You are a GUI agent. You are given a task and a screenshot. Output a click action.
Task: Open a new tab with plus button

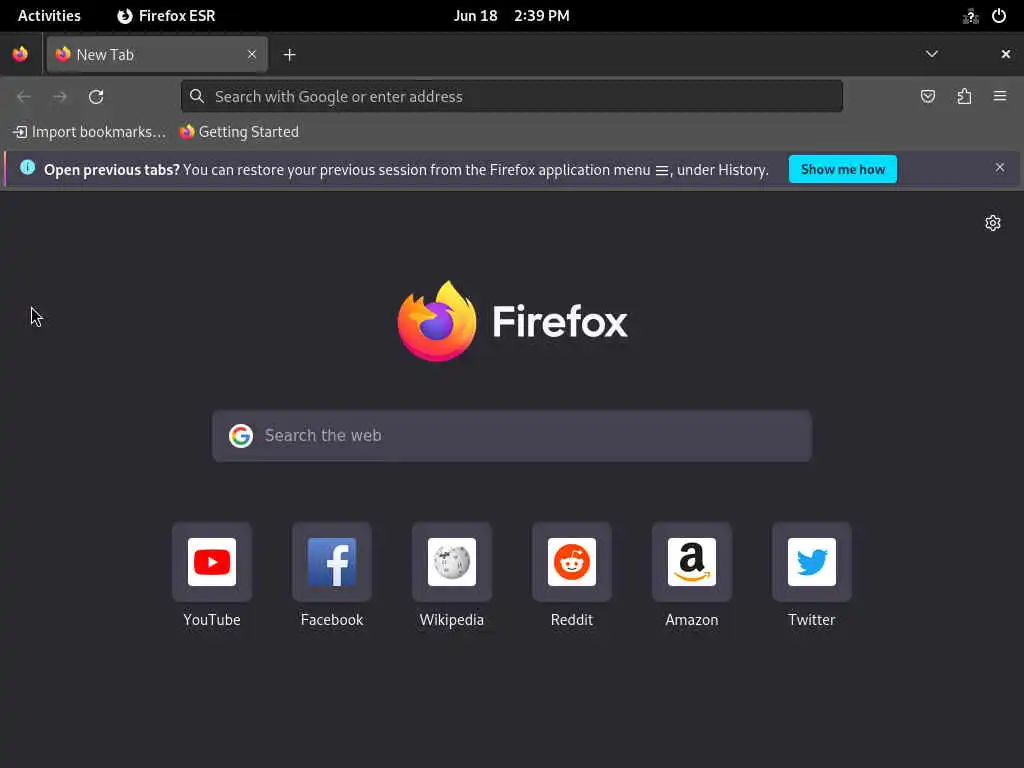[289, 55]
